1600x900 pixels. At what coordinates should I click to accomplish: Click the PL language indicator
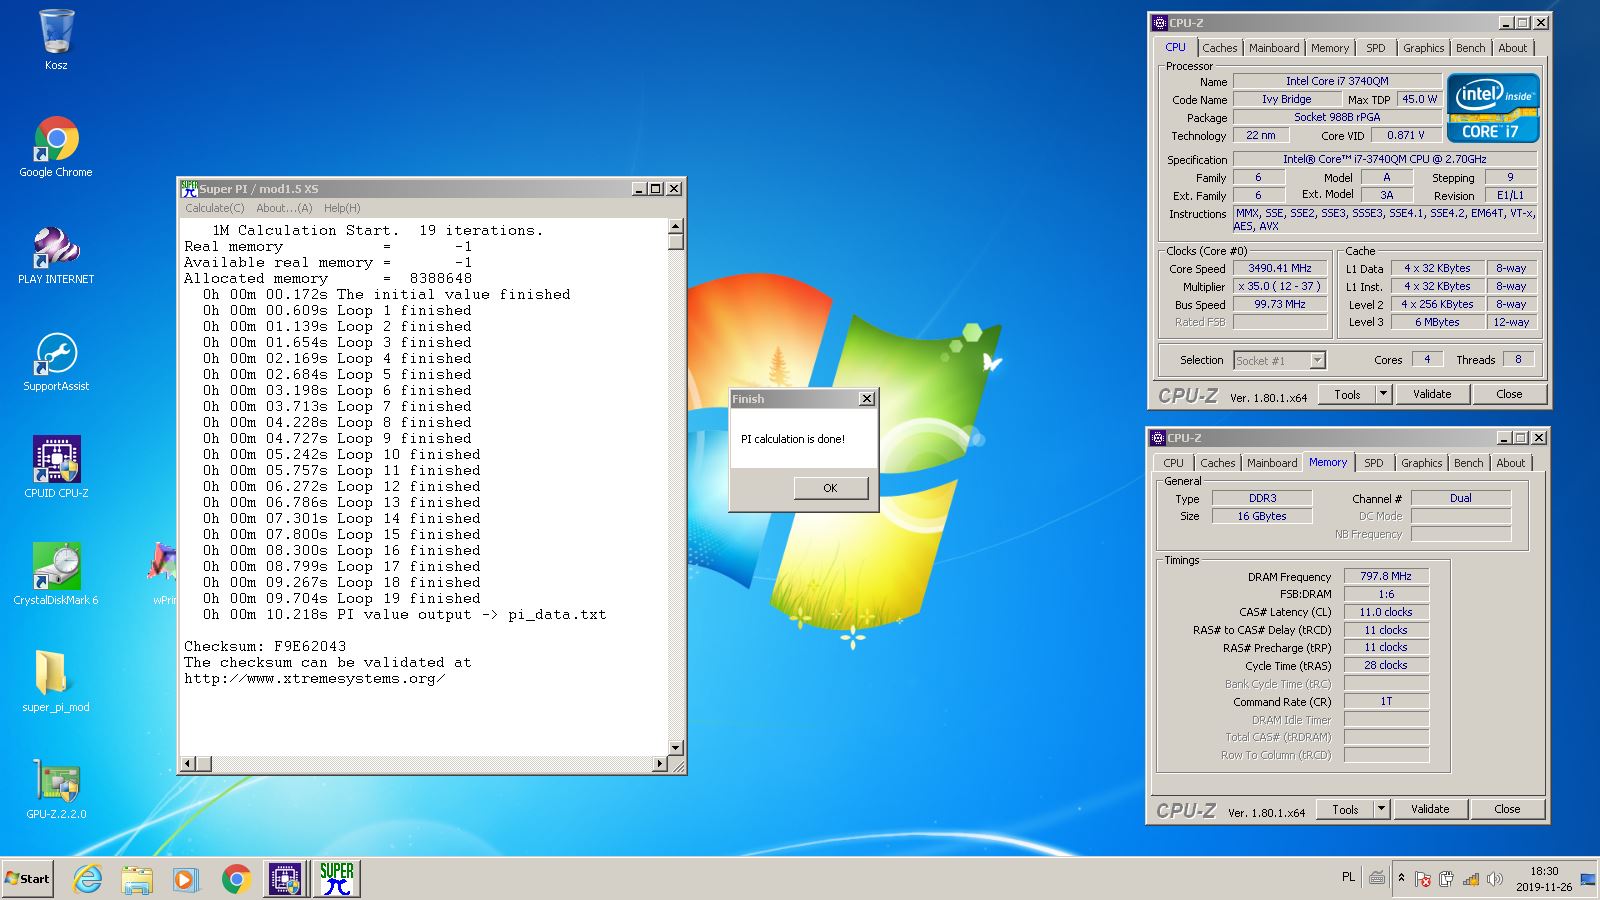click(1348, 877)
